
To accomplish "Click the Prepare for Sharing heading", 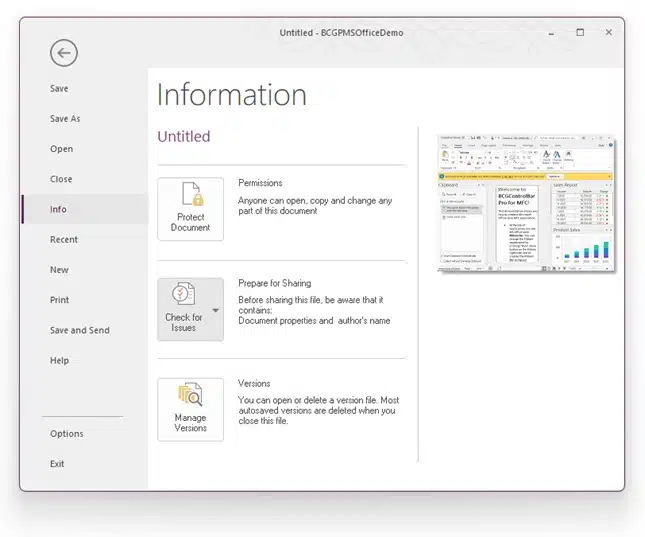I will click(x=275, y=283).
